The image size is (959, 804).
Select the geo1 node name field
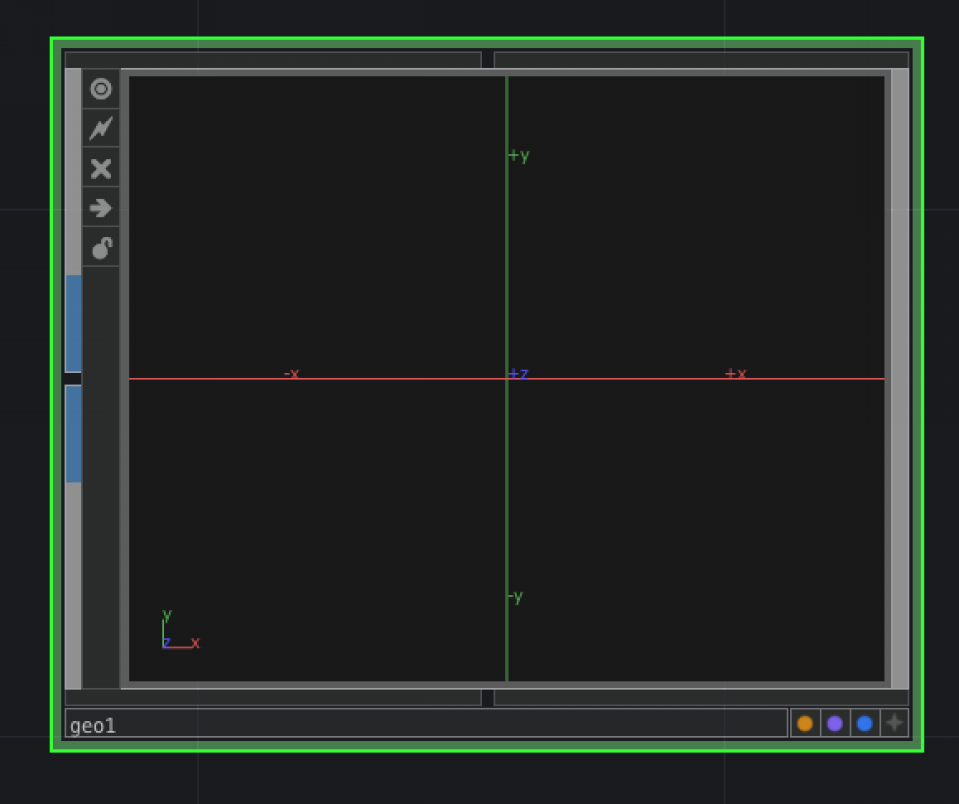426,723
